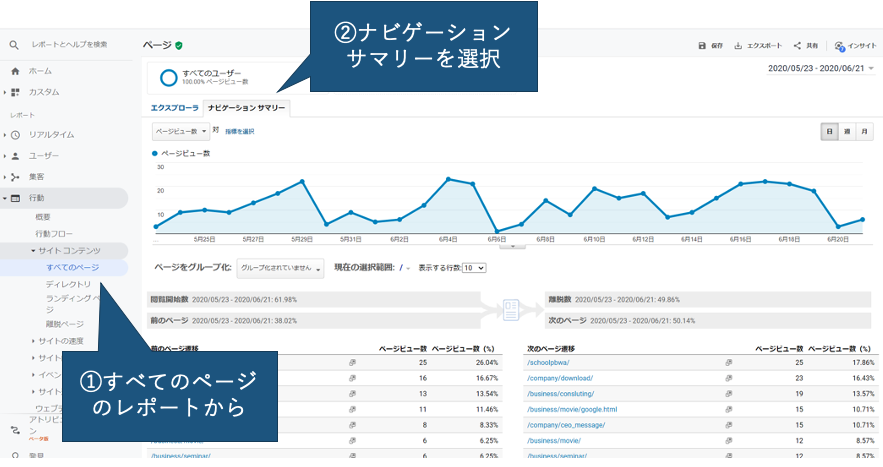Click the 保存 save disk icon

702,46
